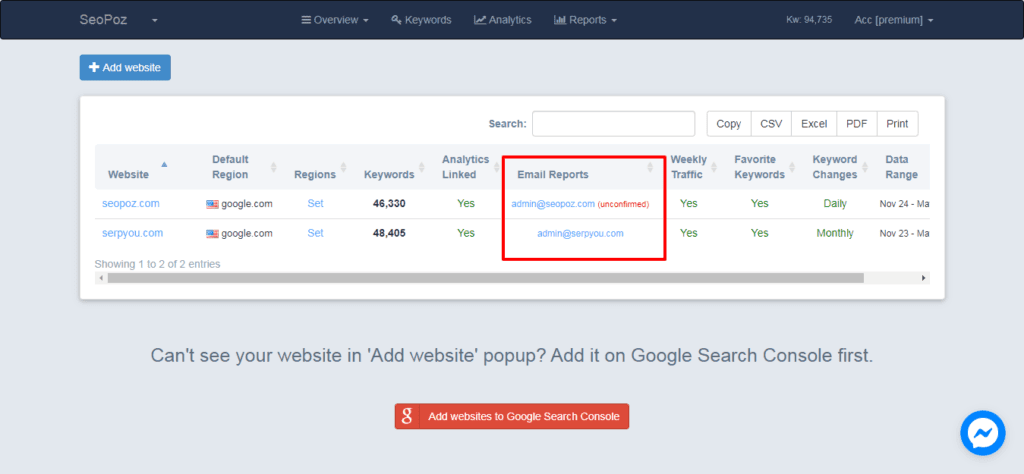Sort by Keyword Changes column arrows

click(864, 167)
